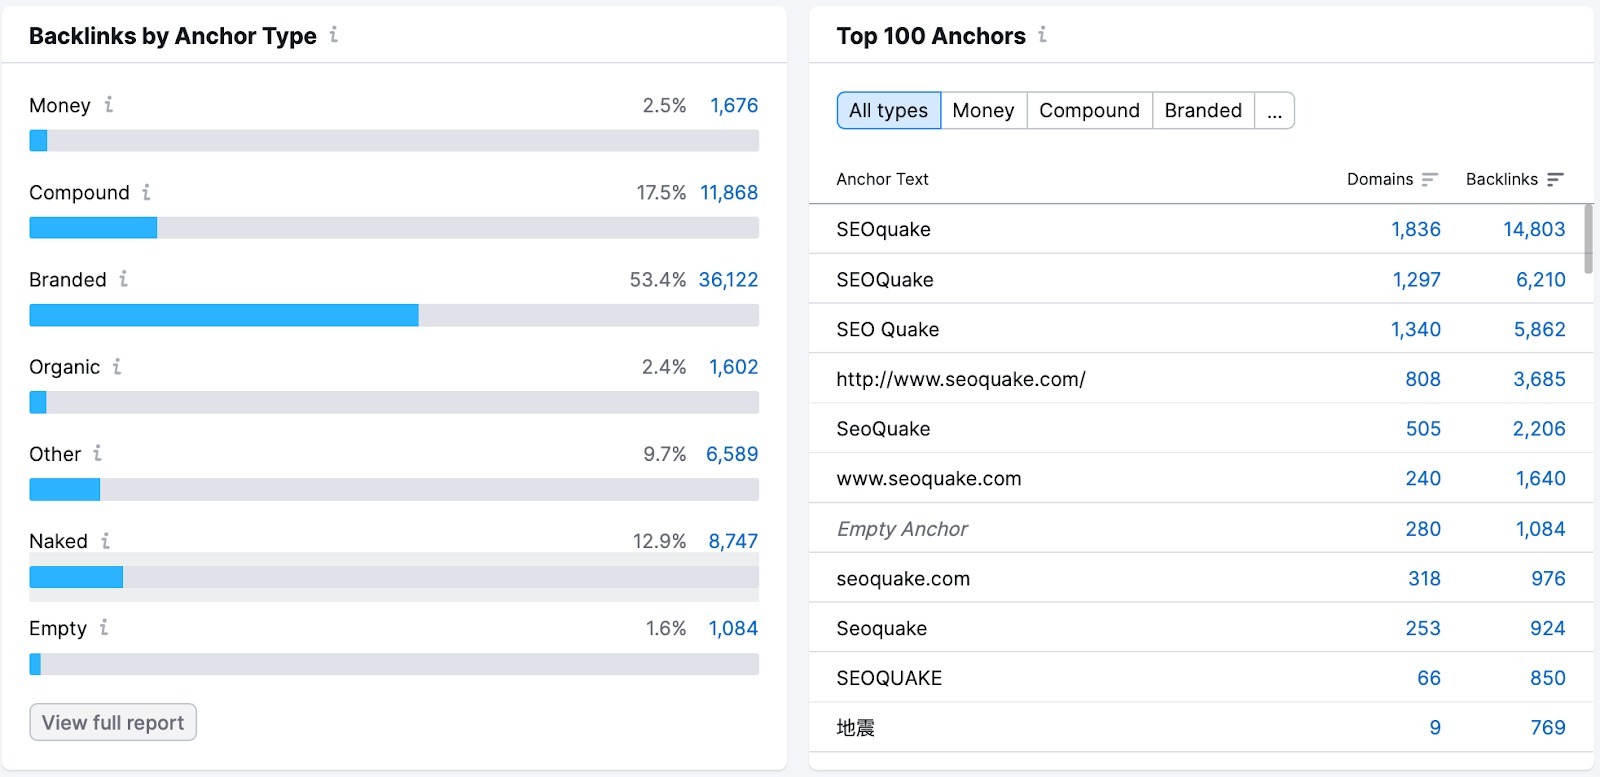
Task: Click the Backlinks by Anchor Type info icon
Action: tap(334, 36)
